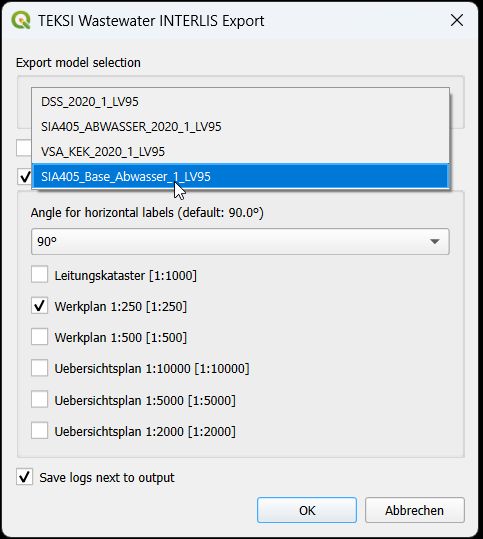The width and height of the screenshot is (483, 539).
Task: Select DSS_2020_1_LV95 from the model list
Action: (240, 102)
